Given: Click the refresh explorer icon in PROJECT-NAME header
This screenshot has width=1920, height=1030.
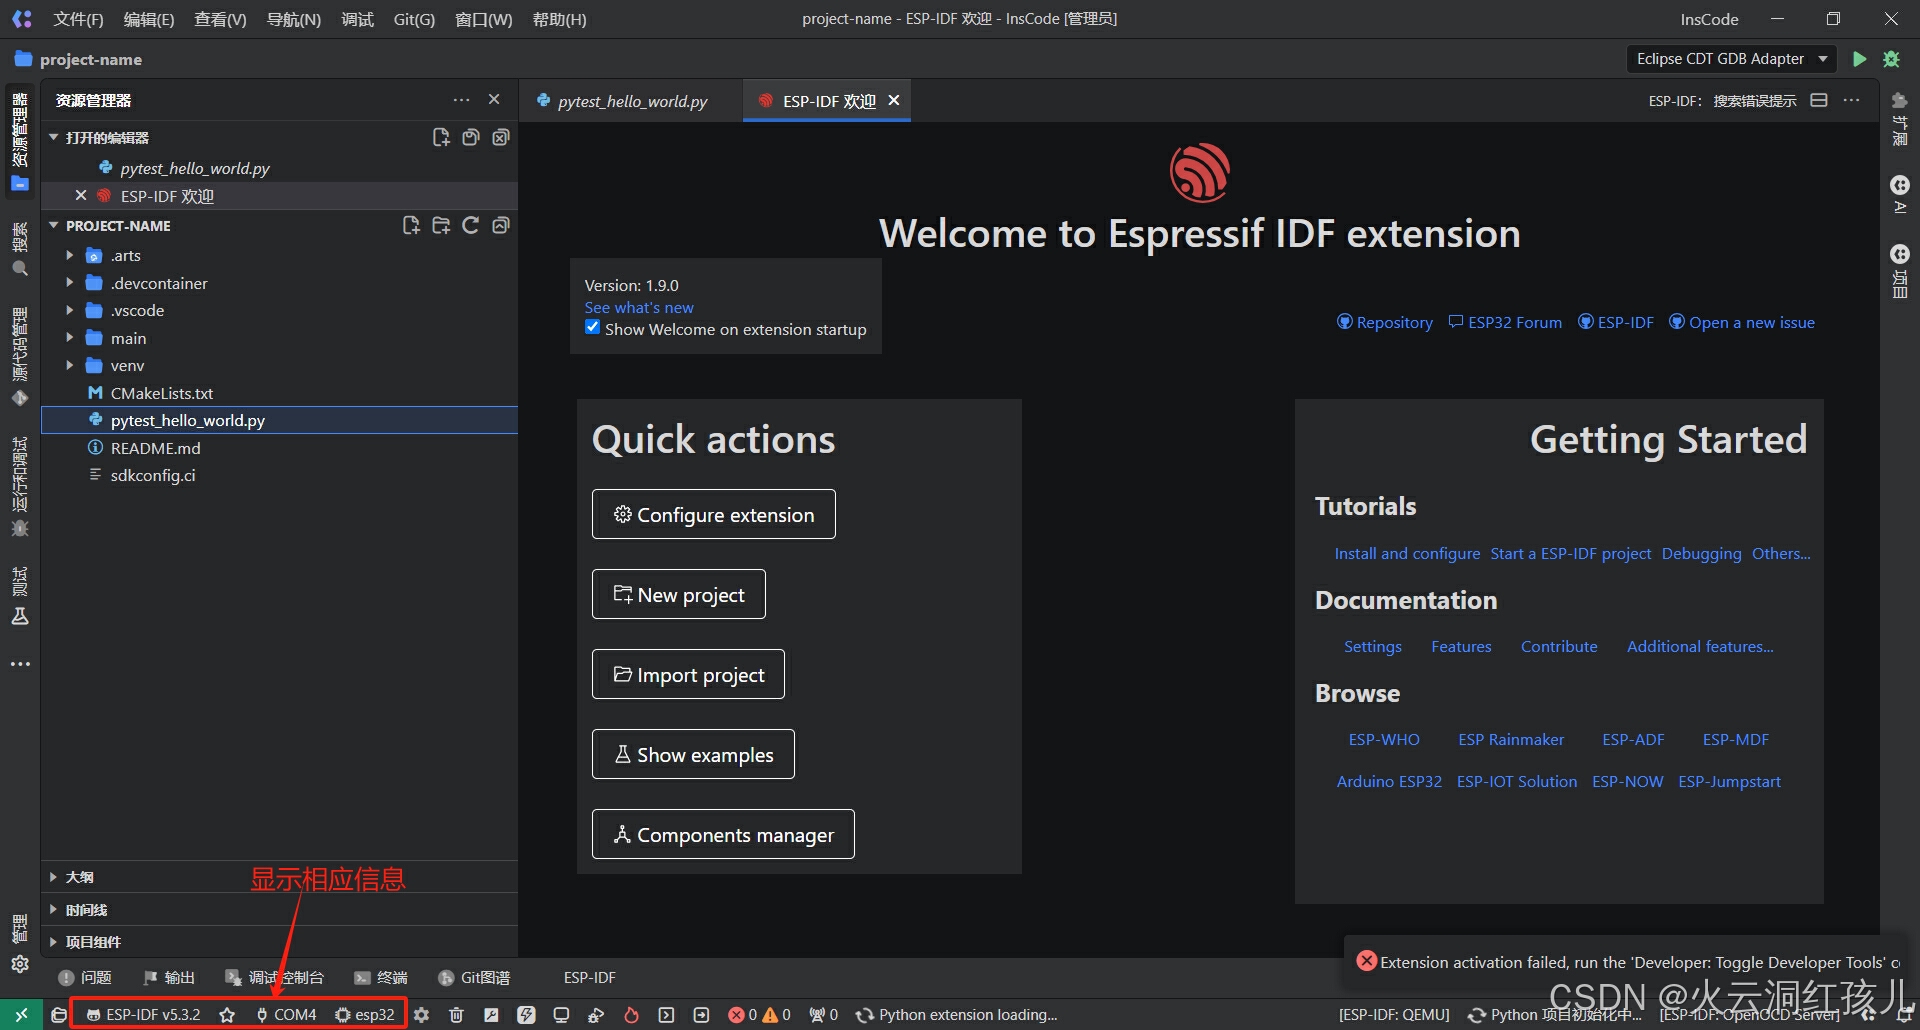Looking at the screenshot, I should pyautogui.click(x=470, y=225).
